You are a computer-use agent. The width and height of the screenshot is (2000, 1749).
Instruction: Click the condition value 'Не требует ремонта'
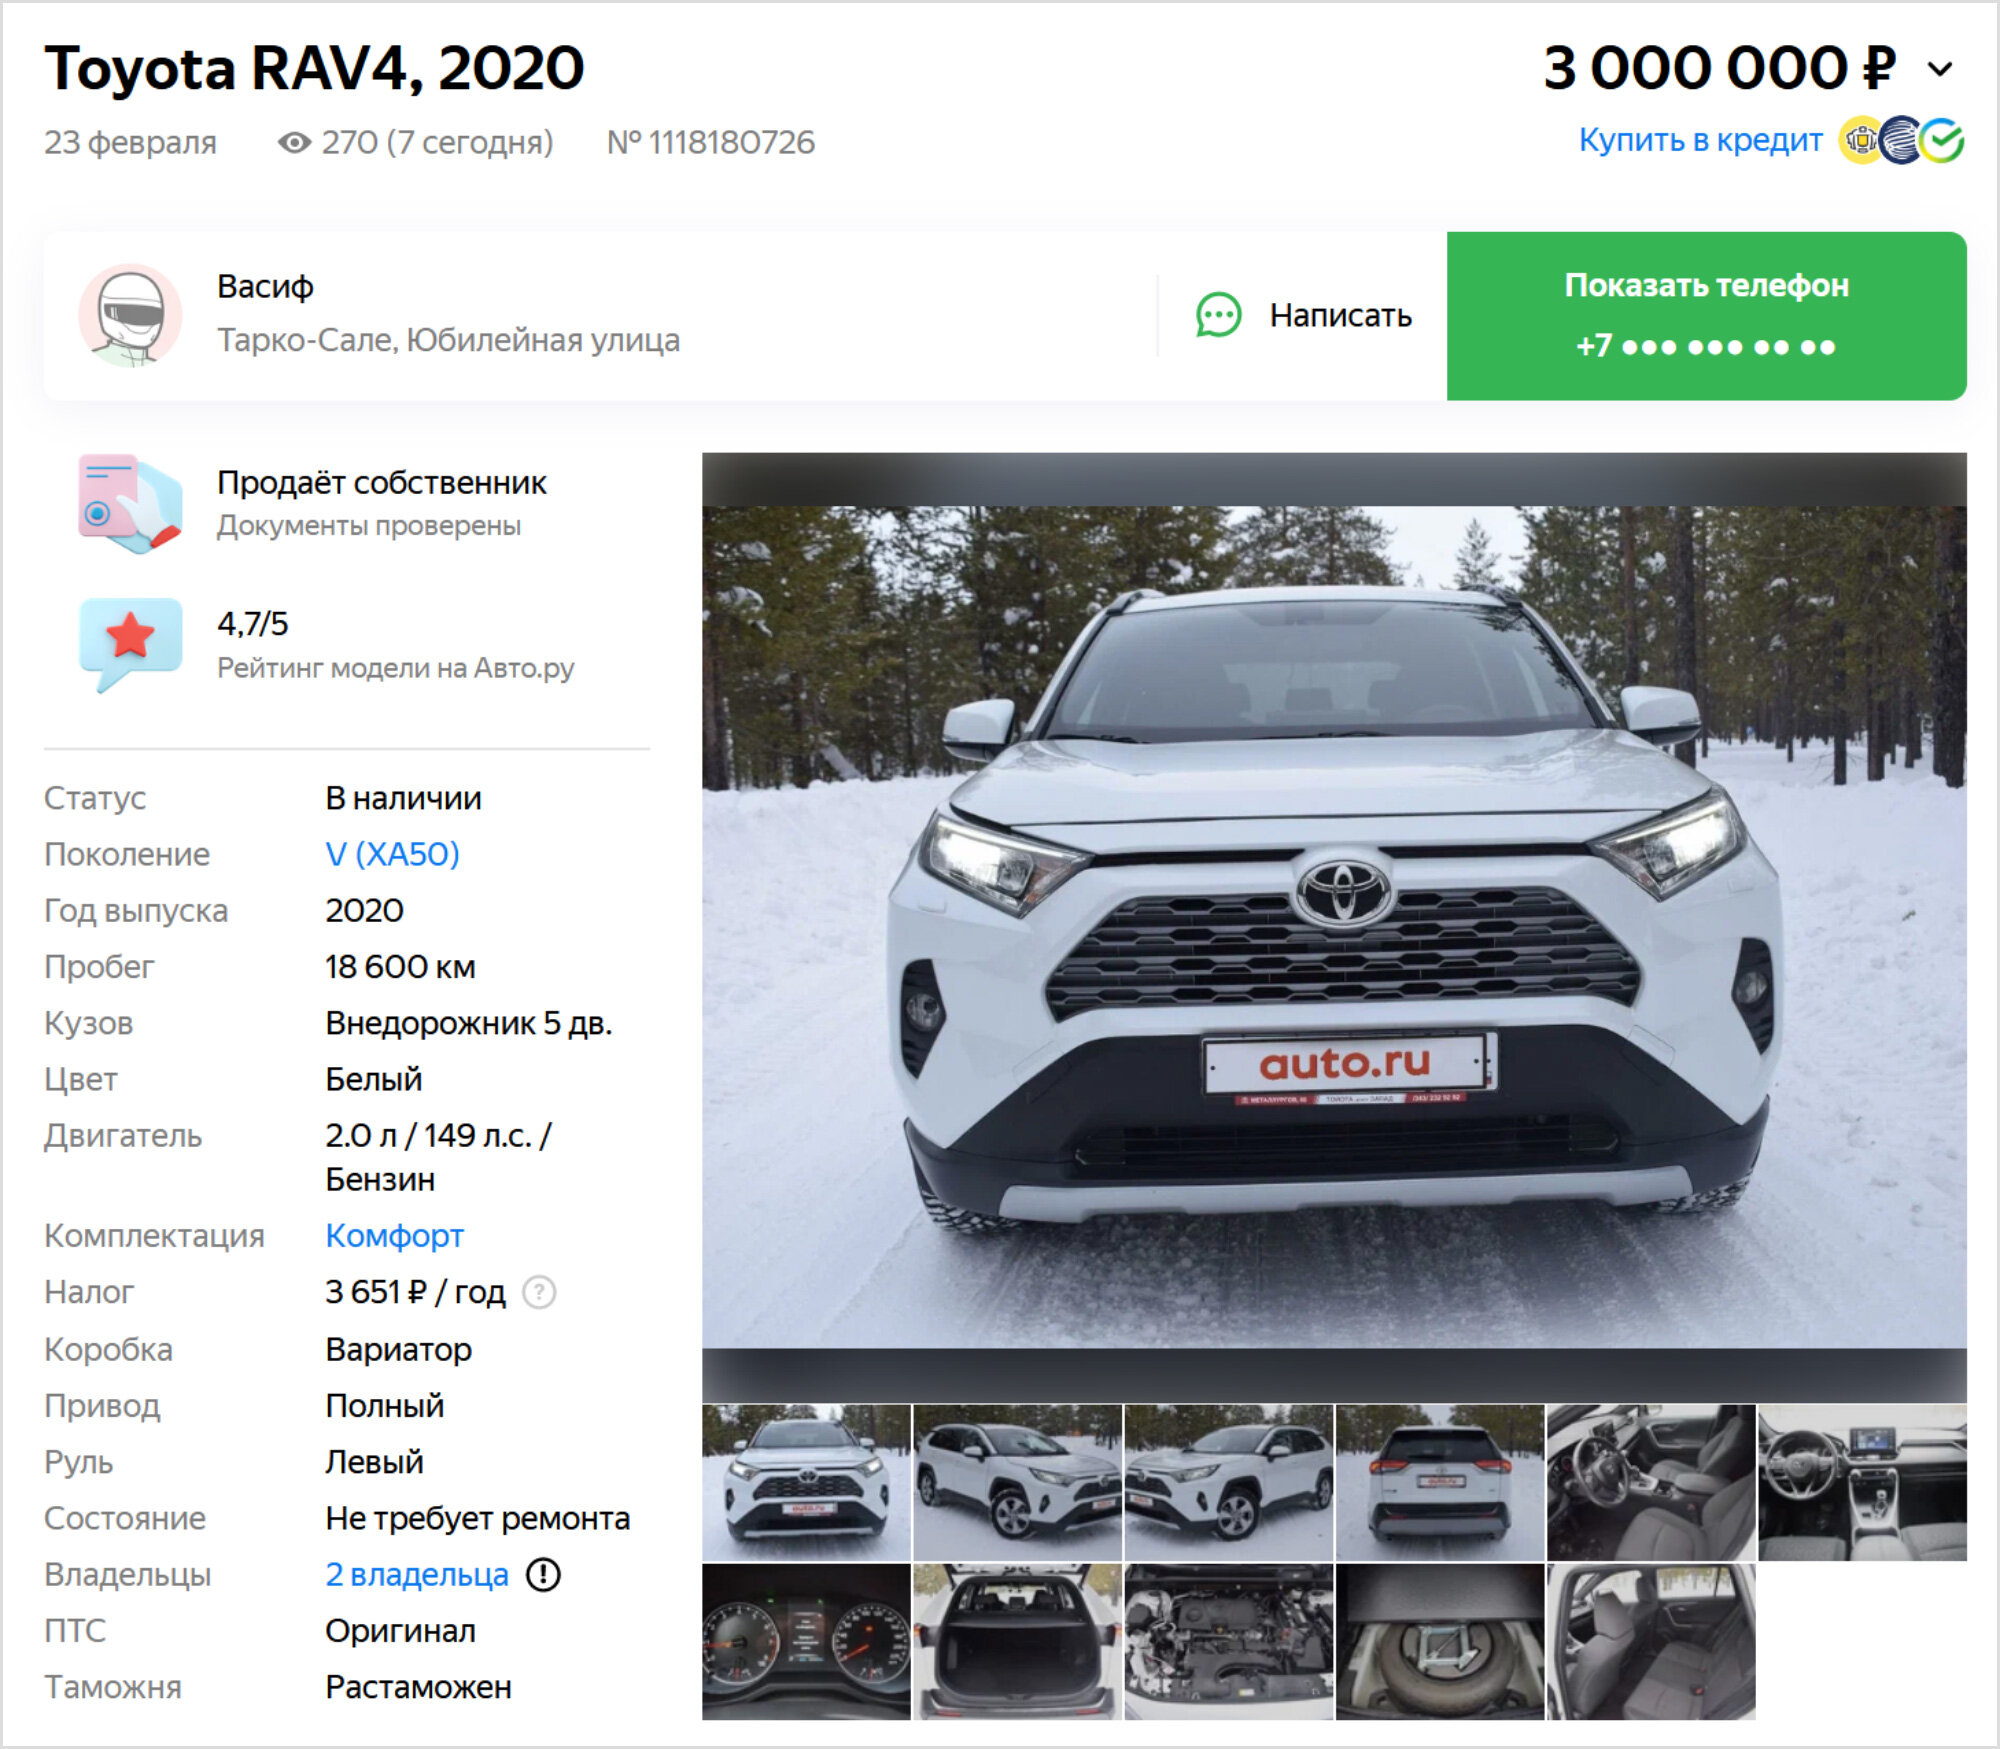(478, 1518)
